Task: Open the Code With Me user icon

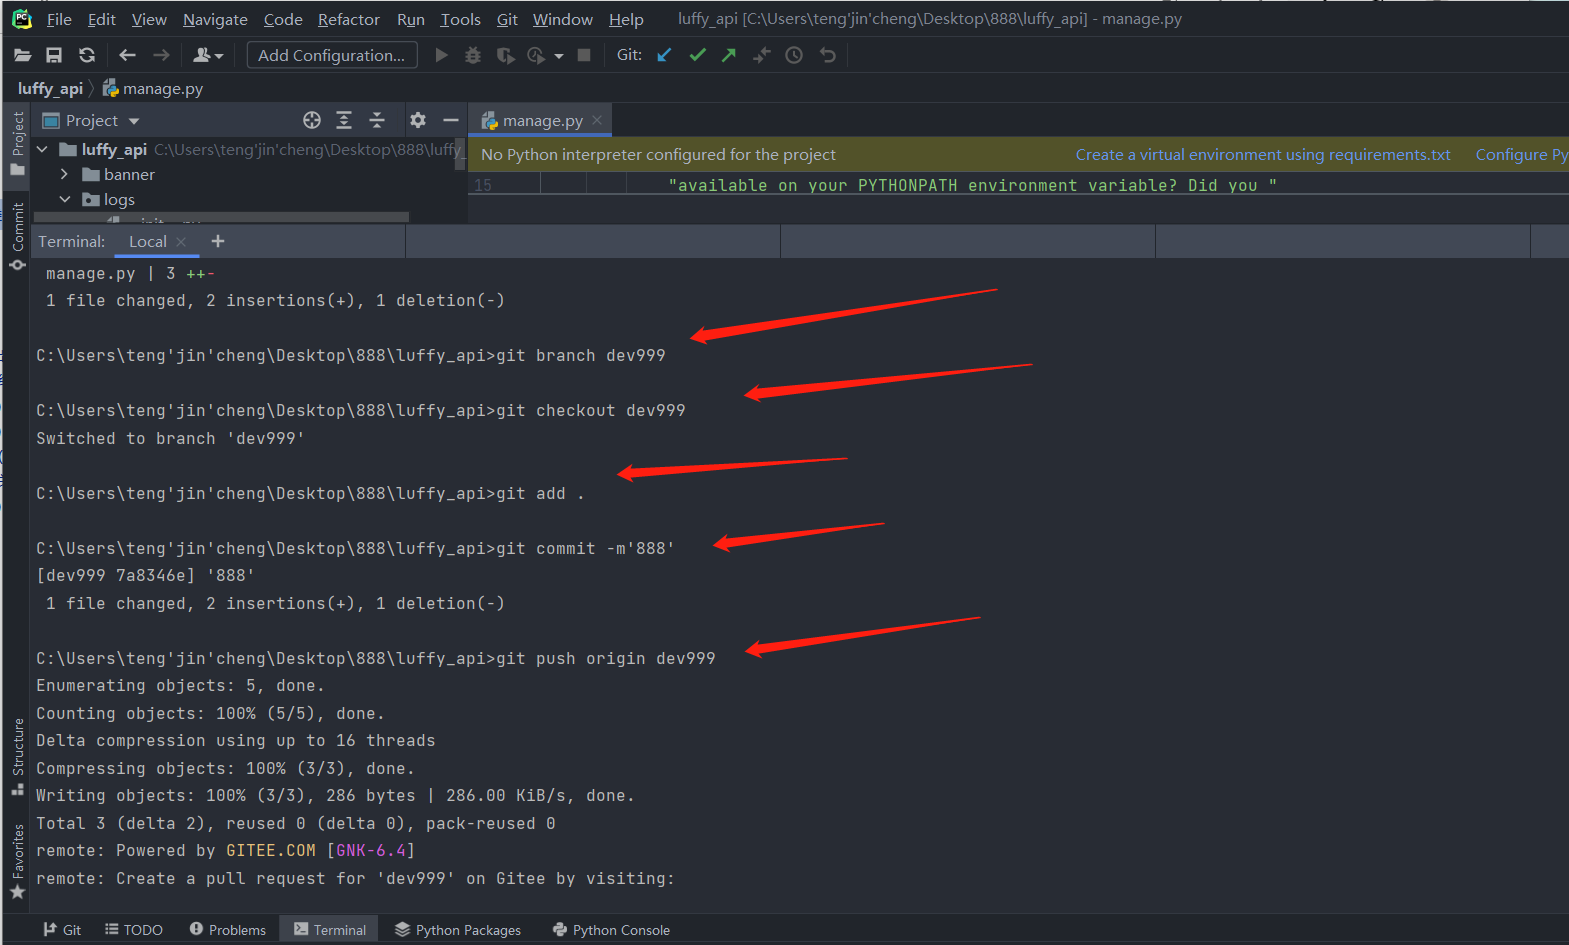Action: 207,55
